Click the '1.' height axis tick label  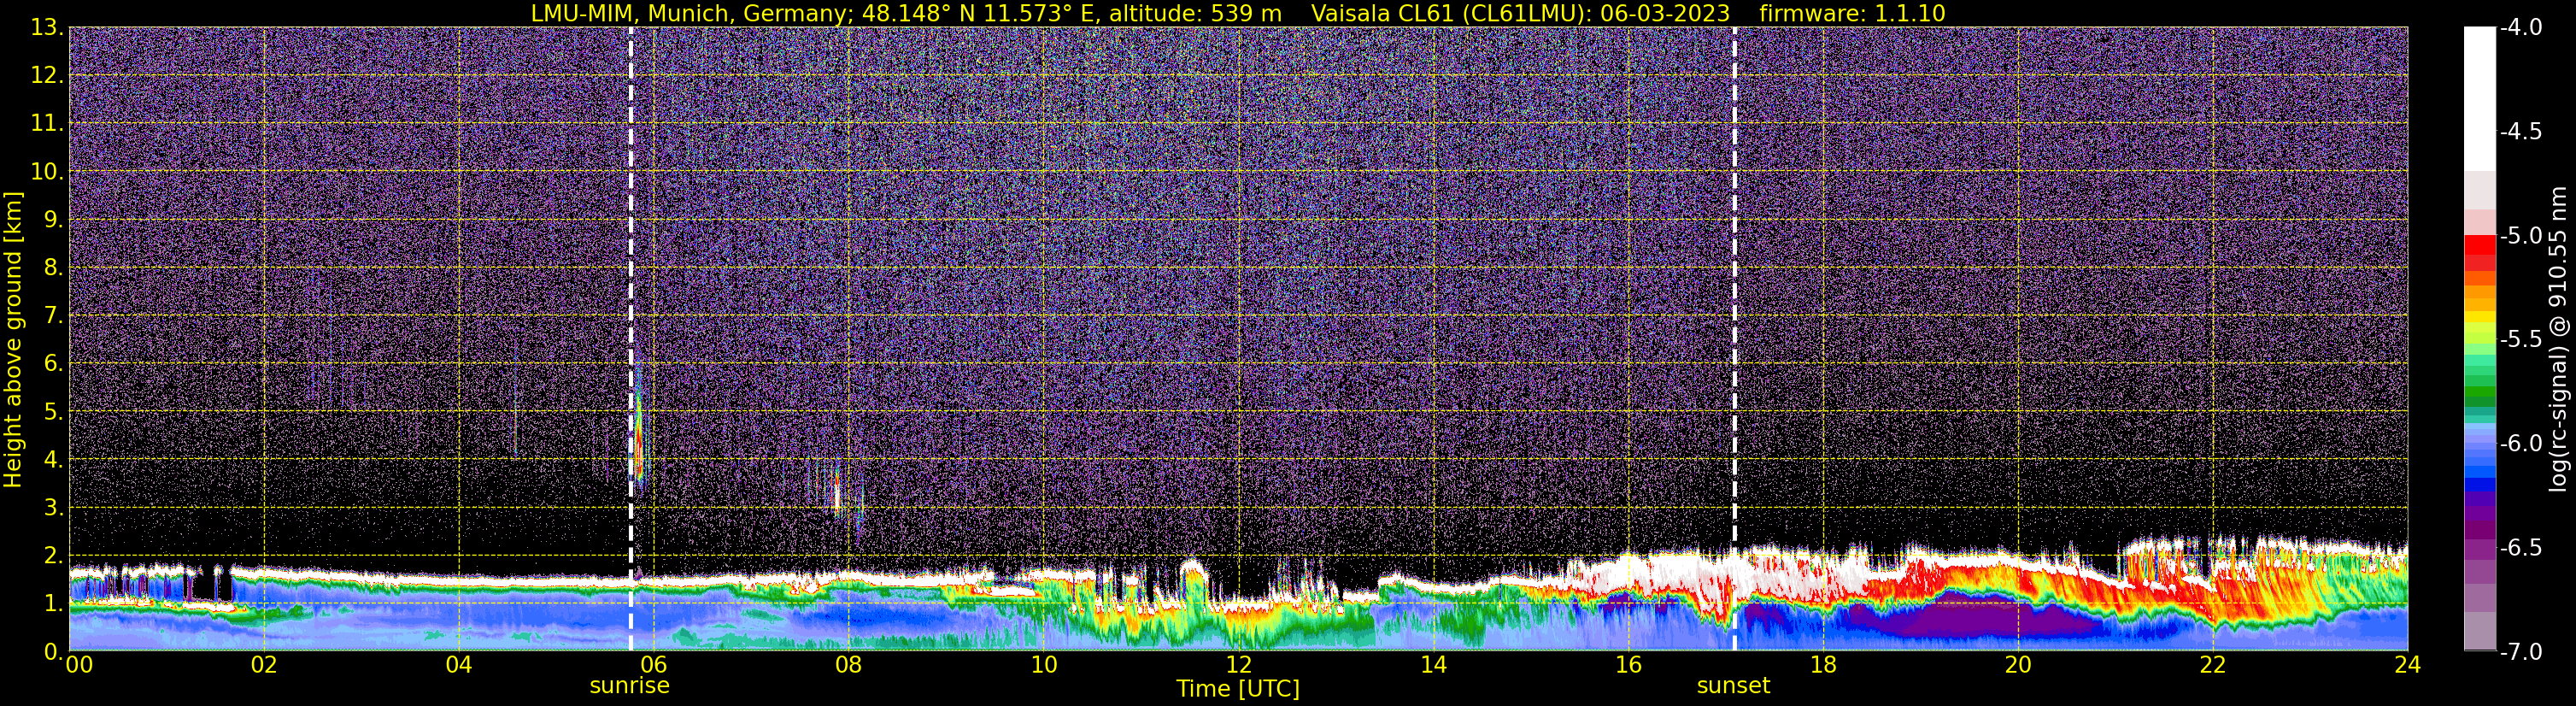click(52, 604)
